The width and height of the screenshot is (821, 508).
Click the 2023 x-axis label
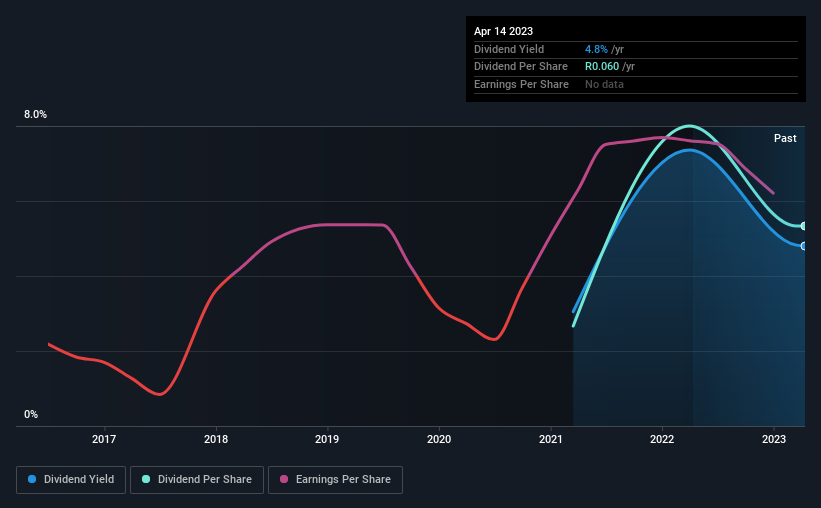(x=774, y=439)
